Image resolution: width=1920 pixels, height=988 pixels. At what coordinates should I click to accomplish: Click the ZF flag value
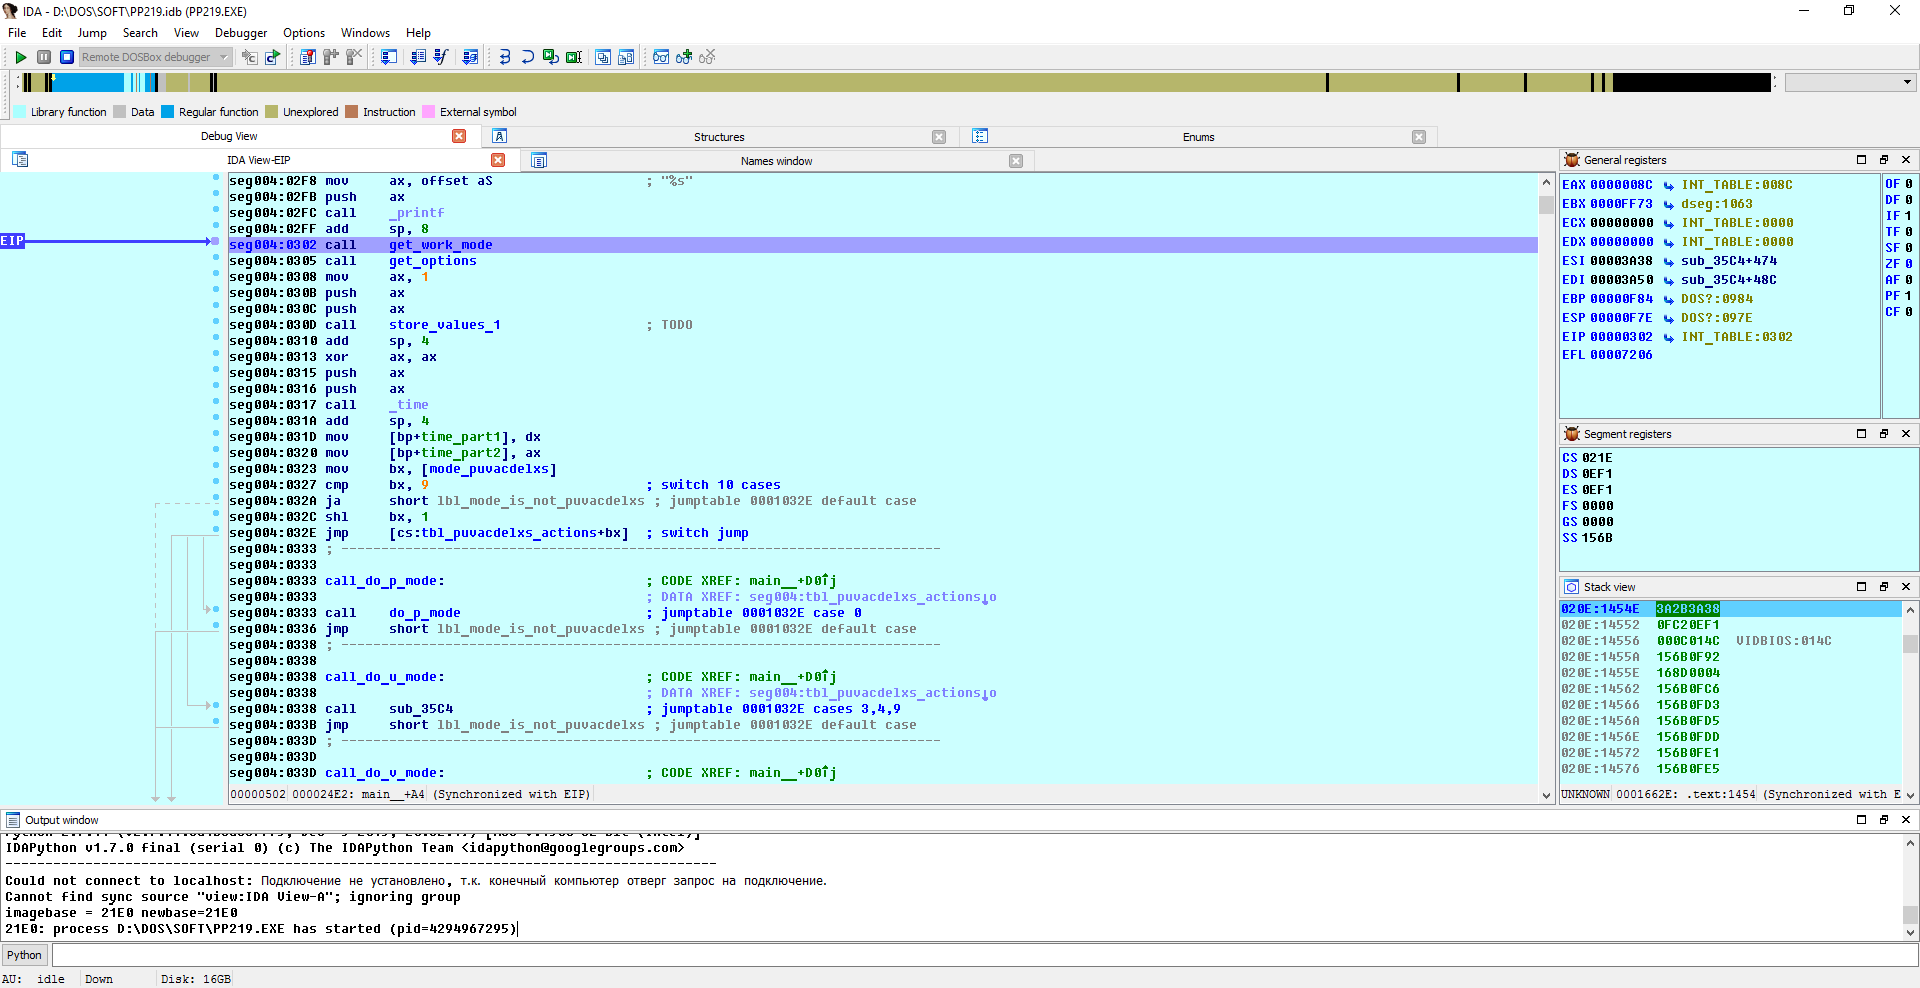[1908, 264]
